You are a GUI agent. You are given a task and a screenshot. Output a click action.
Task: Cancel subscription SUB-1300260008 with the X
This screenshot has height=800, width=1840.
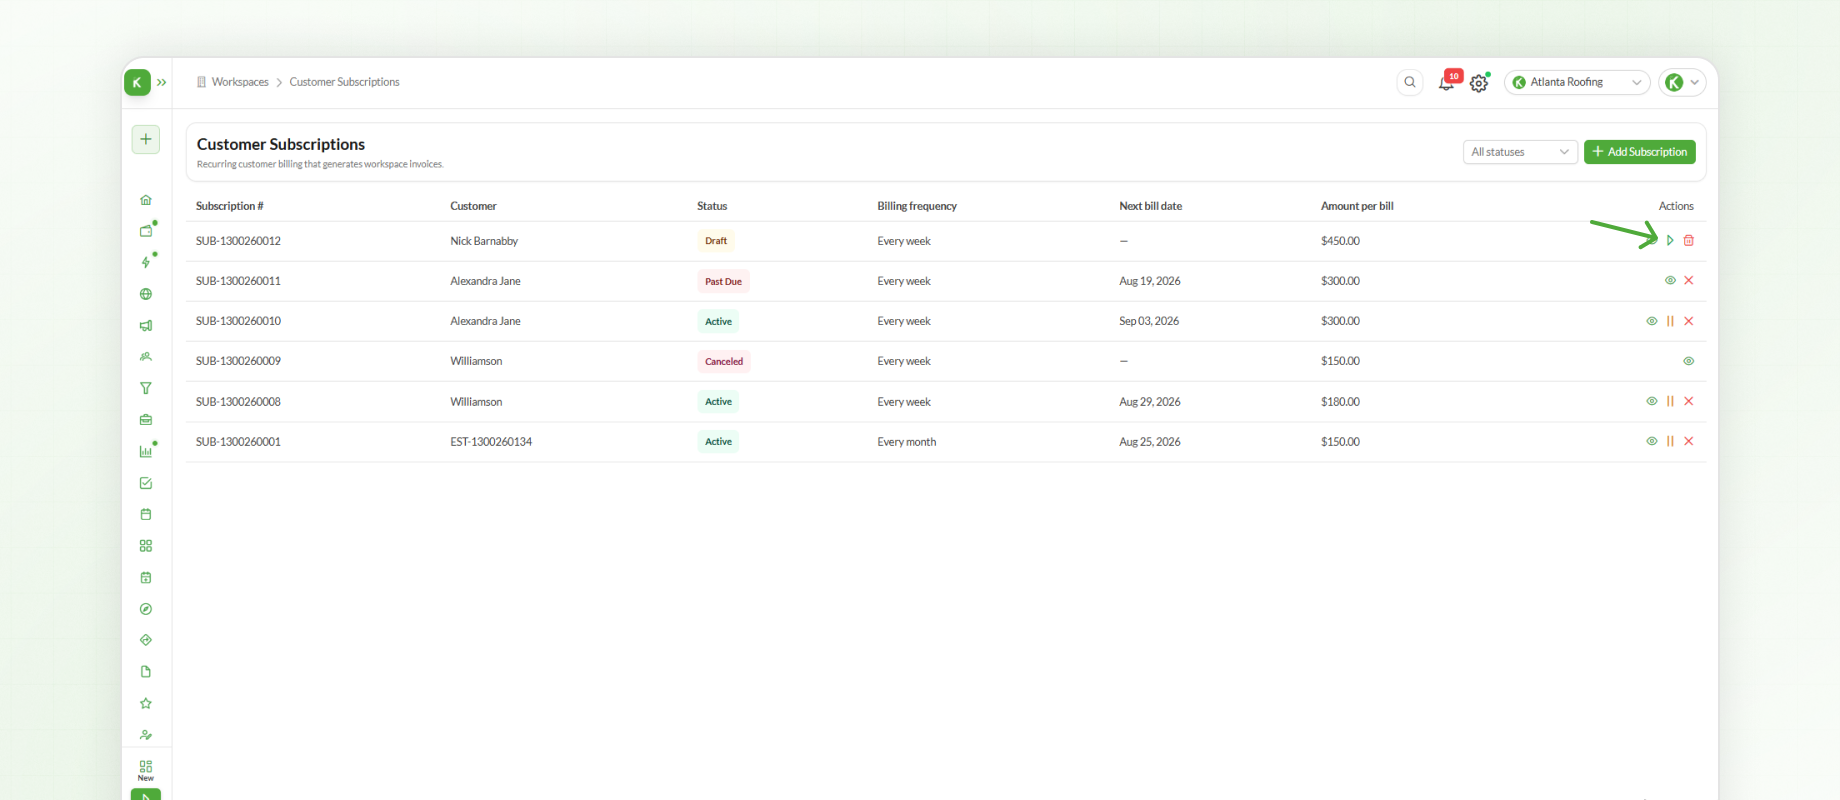(1689, 401)
